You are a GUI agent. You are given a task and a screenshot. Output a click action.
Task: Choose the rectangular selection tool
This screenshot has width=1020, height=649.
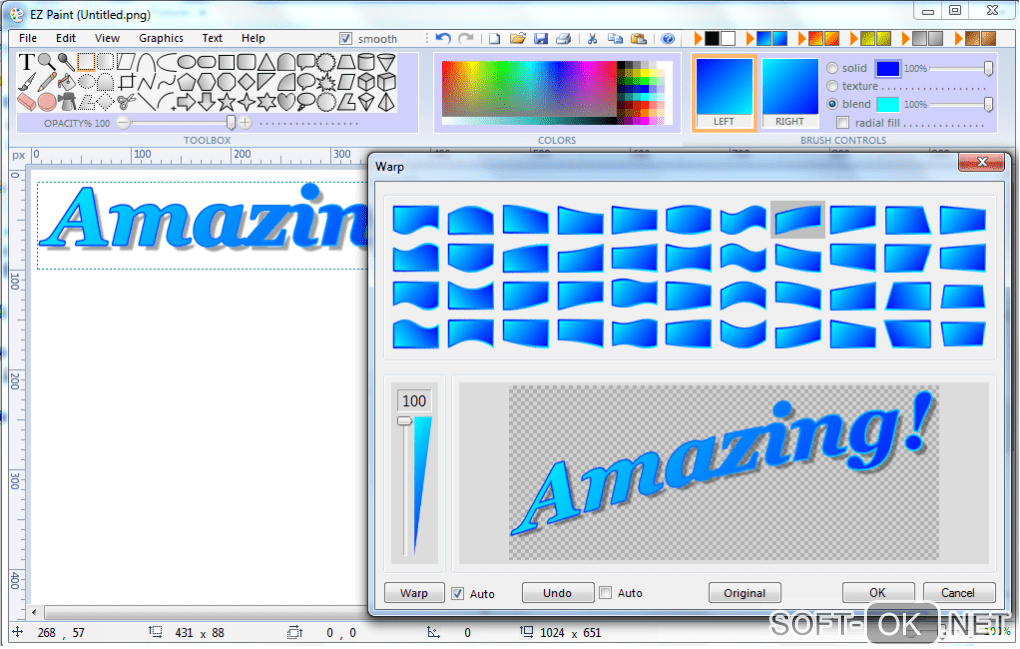[86, 62]
